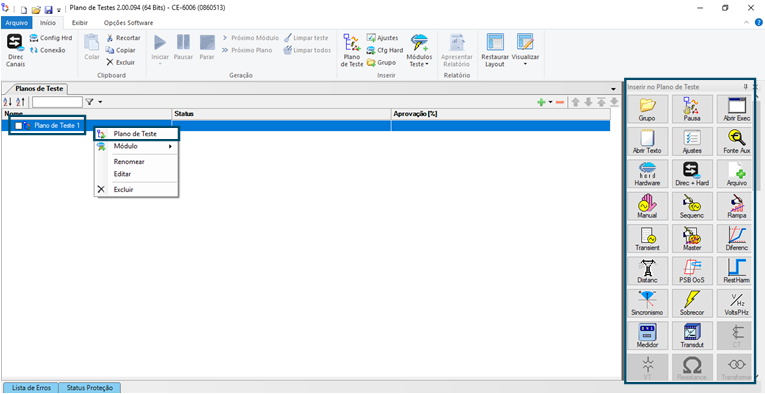This screenshot has width=765, height=394.
Task: Insert the Transient test module
Action: 646,238
